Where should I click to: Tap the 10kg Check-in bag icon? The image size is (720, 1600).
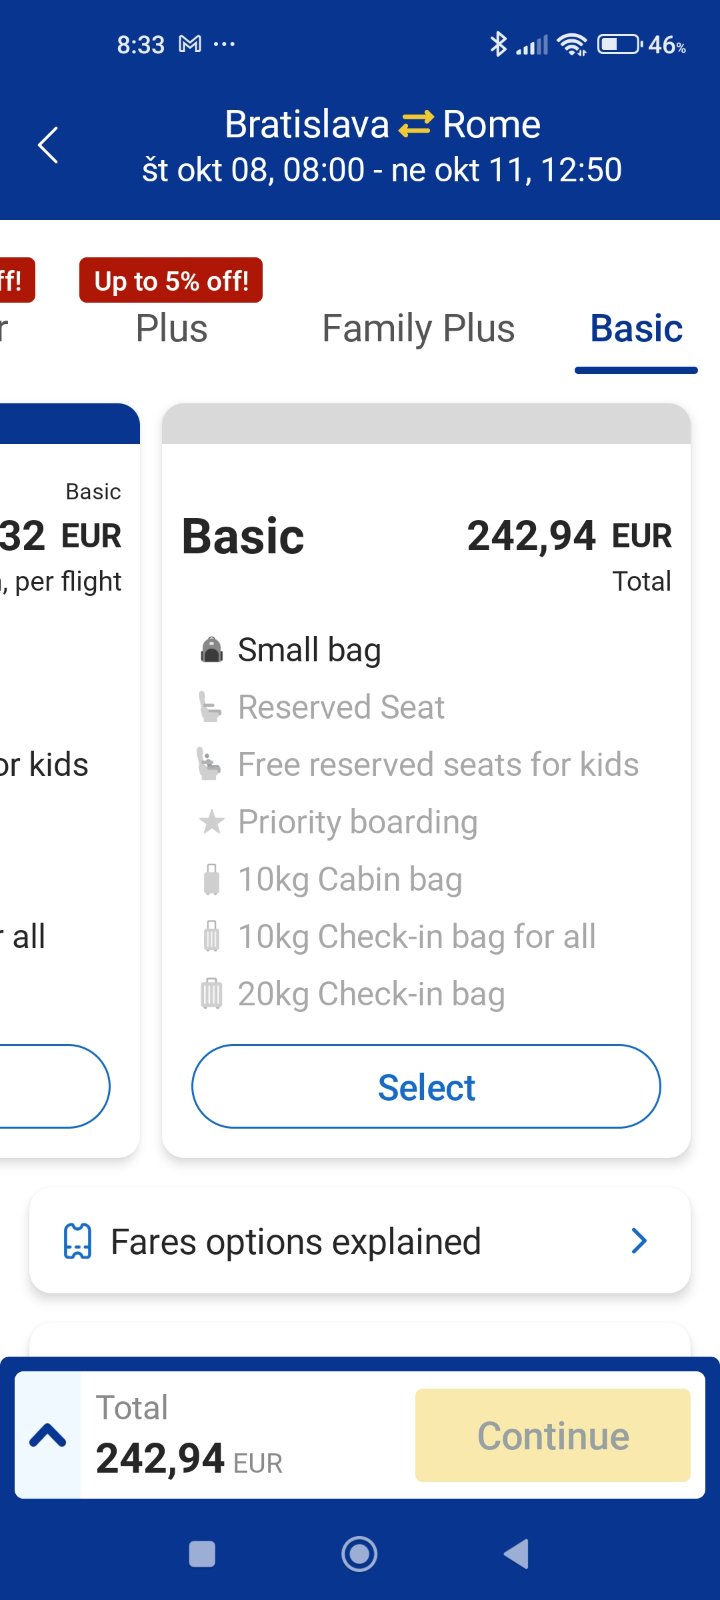click(x=211, y=937)
